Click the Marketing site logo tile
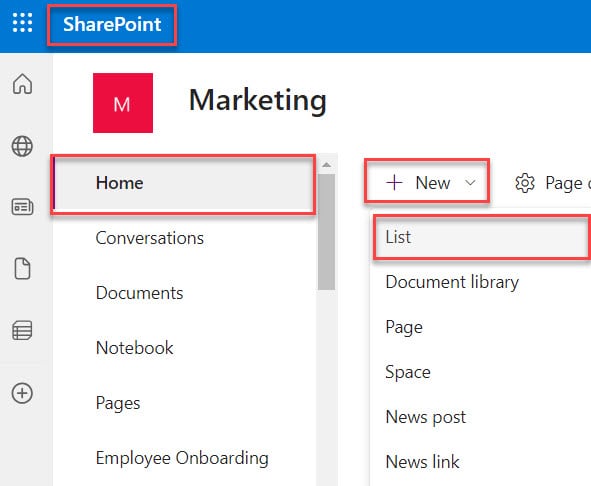 click(123, 103)
